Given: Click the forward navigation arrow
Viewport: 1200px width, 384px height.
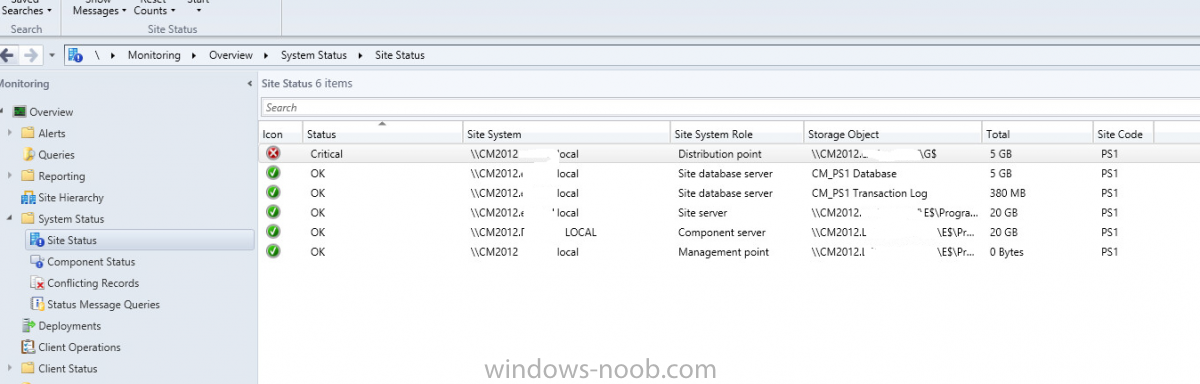Looking at the screenshot, I should [x=31, y=55].
